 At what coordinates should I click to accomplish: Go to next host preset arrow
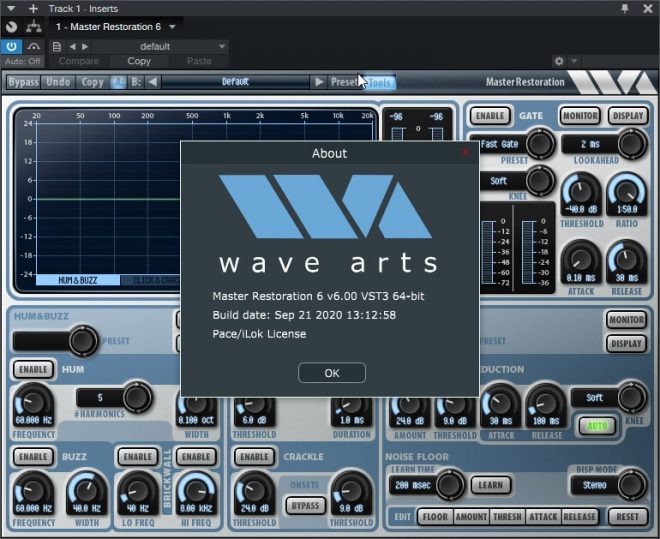(85, 47)
